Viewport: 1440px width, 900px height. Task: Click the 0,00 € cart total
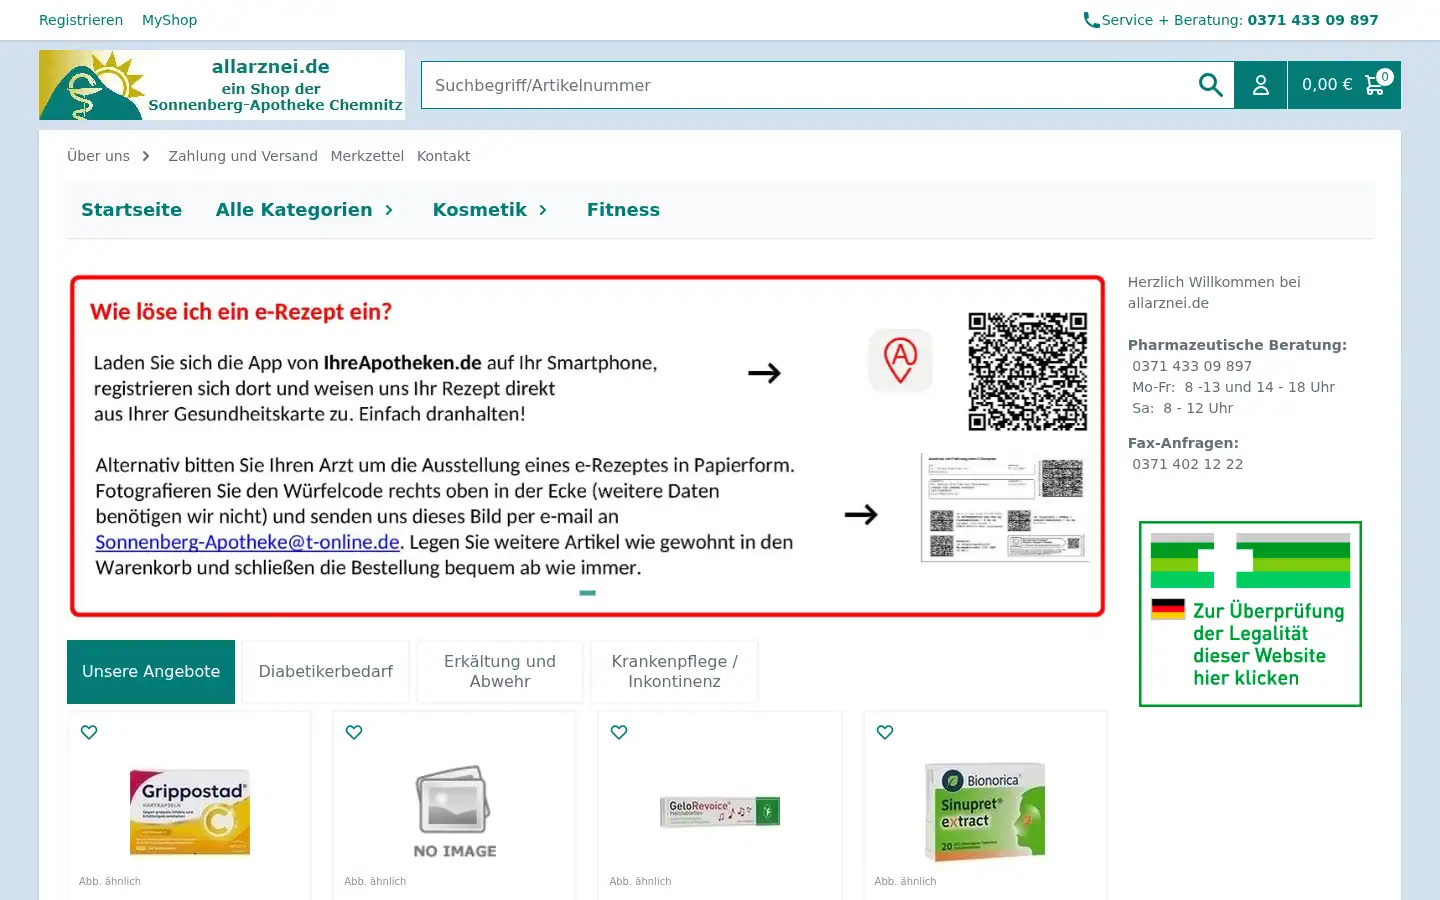[x=1327, y=85]
